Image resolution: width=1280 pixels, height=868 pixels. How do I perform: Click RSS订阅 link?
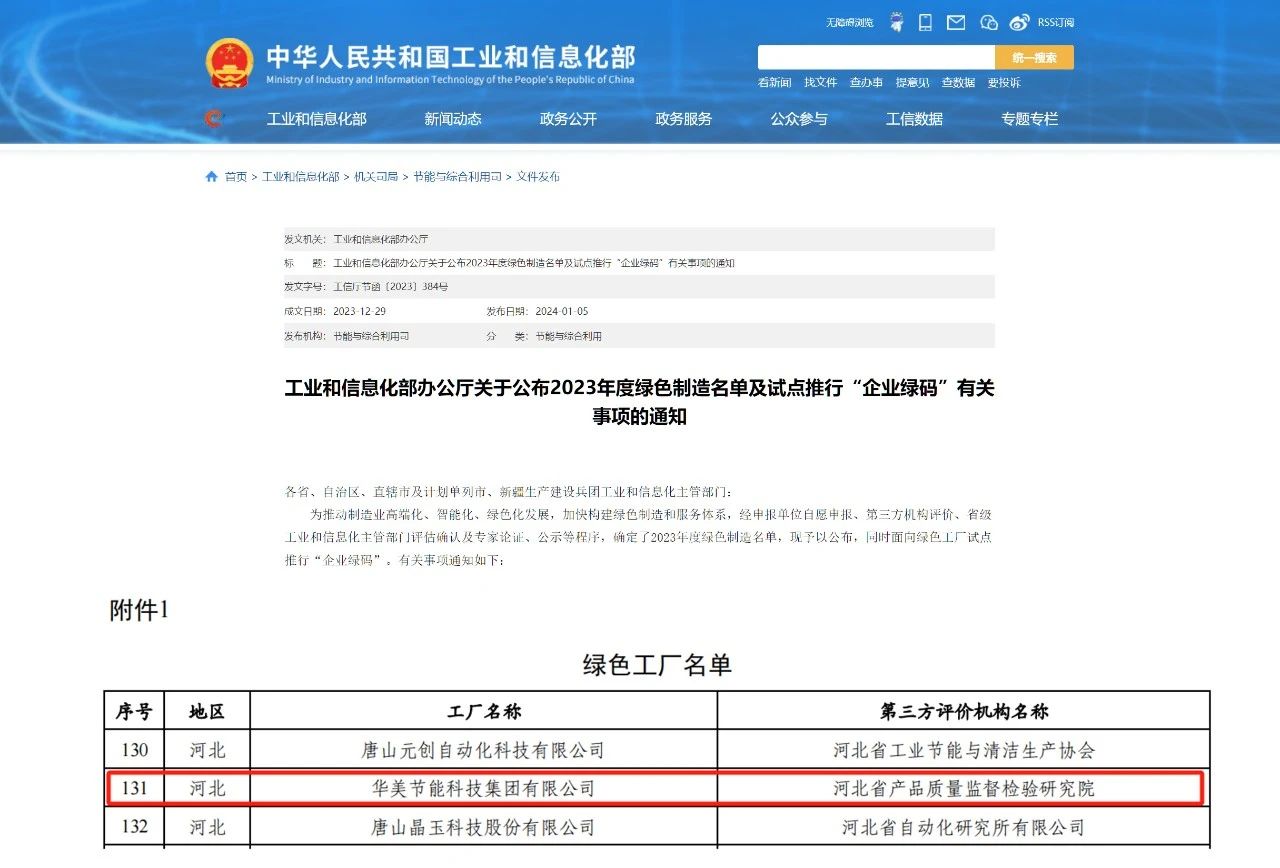click(x=1056, y=22)
